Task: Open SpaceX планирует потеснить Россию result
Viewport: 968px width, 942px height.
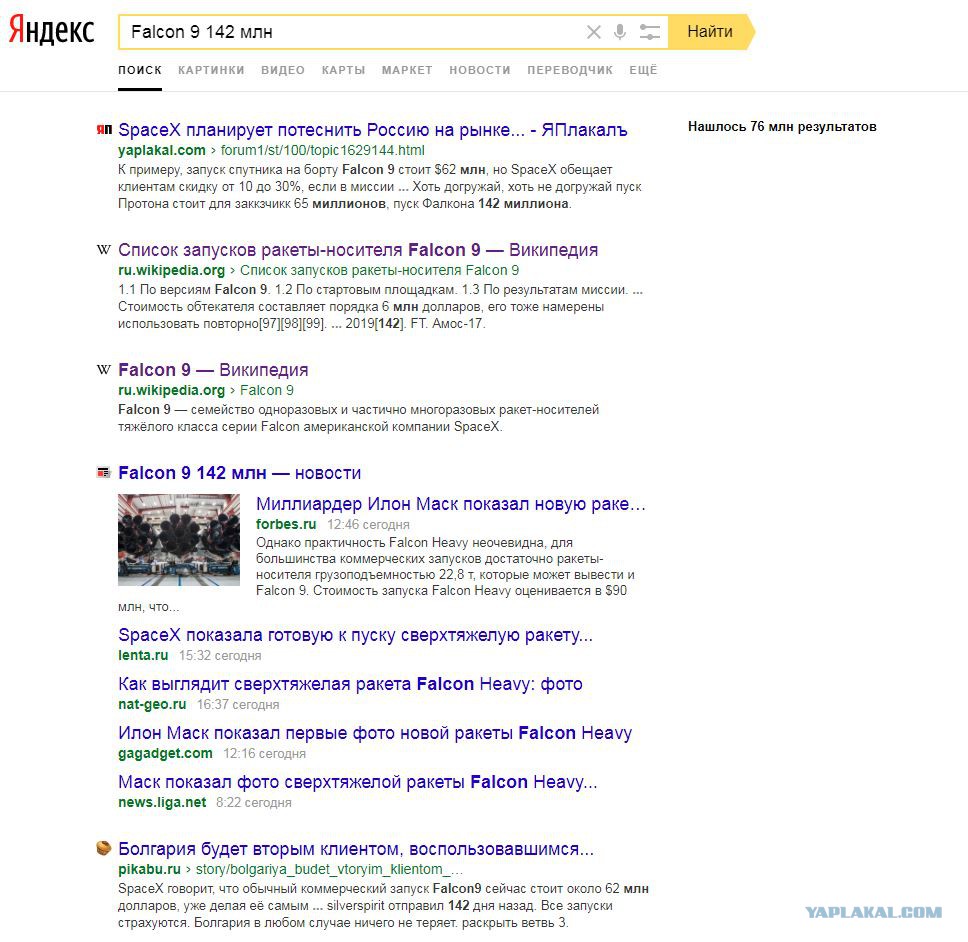Action: pos(372,130)
